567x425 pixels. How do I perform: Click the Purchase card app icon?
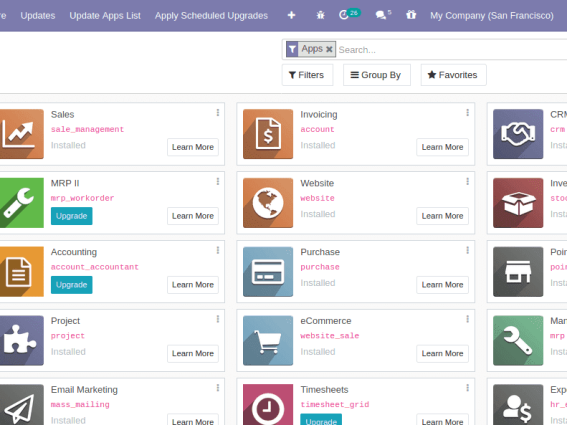click(x=268, y=272)
